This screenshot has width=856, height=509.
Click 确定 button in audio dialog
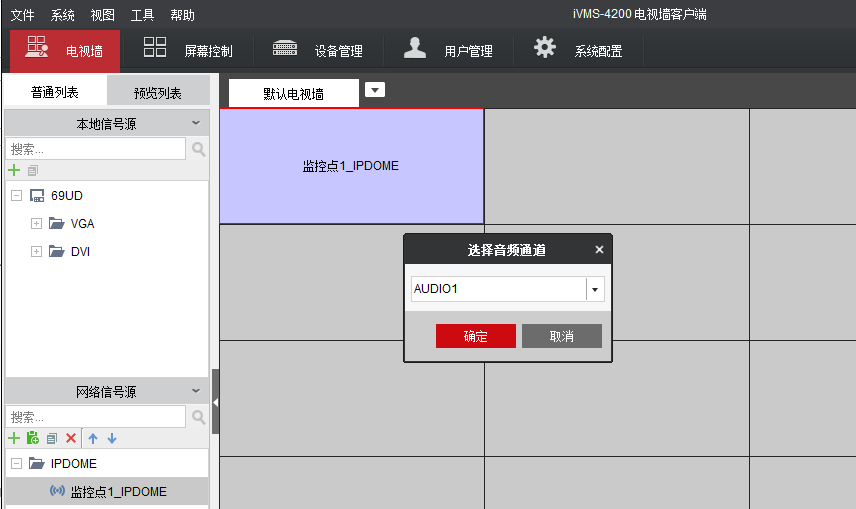tap(476, 336)
